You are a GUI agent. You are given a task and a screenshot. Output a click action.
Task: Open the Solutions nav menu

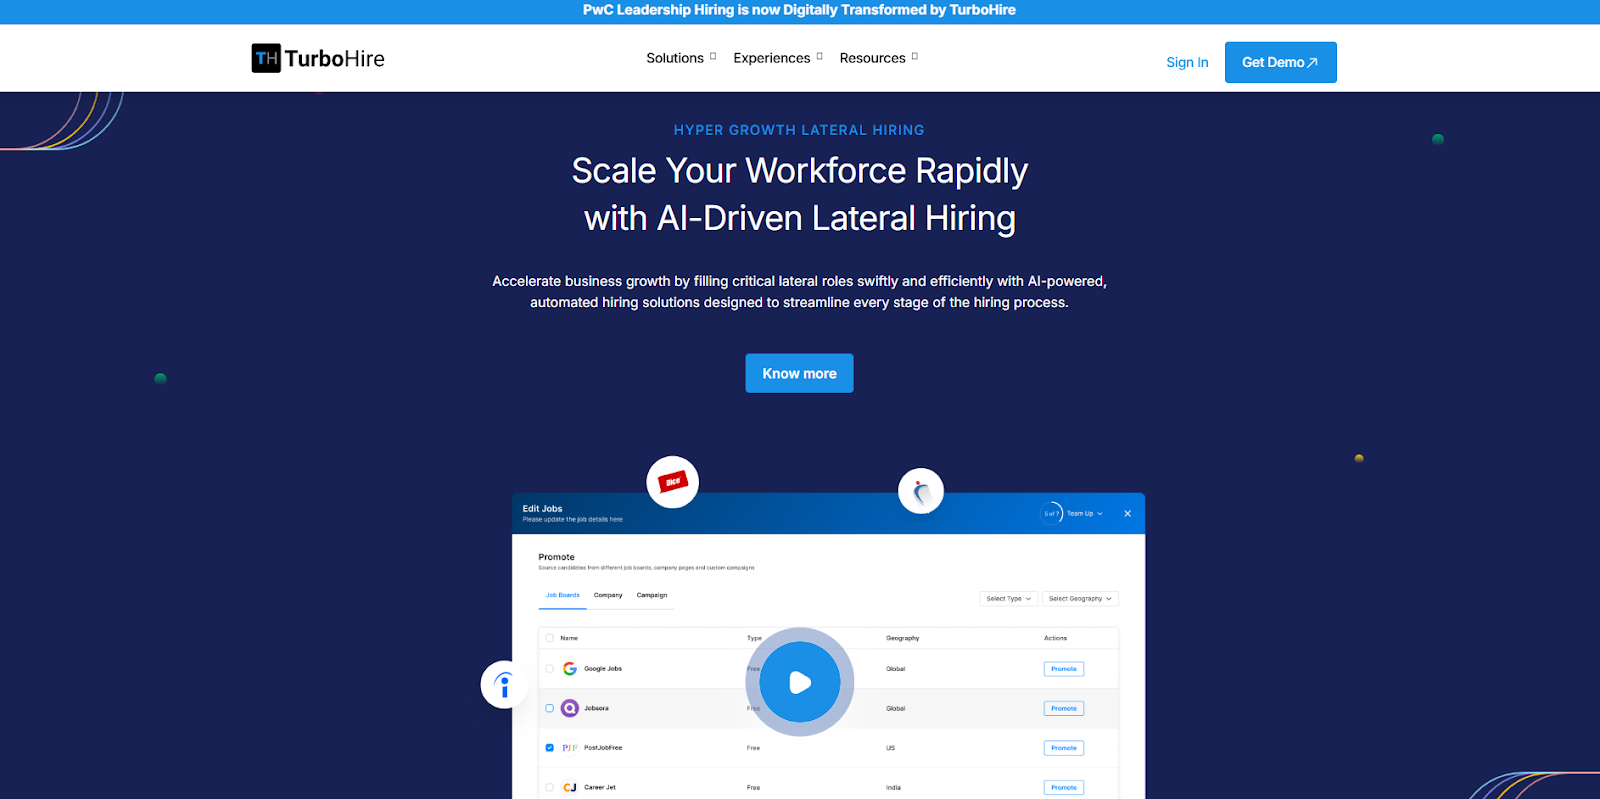point(675,58)
